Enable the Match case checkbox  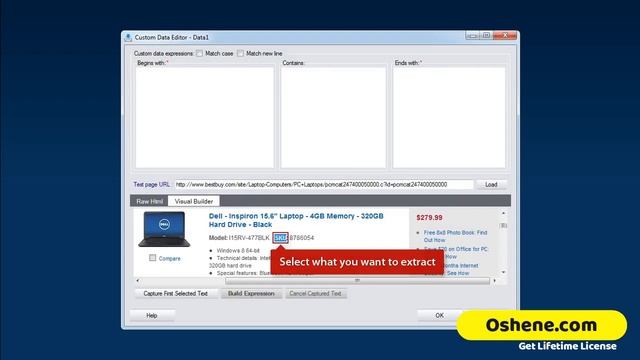pyautogui.click(x=199, y=53)
